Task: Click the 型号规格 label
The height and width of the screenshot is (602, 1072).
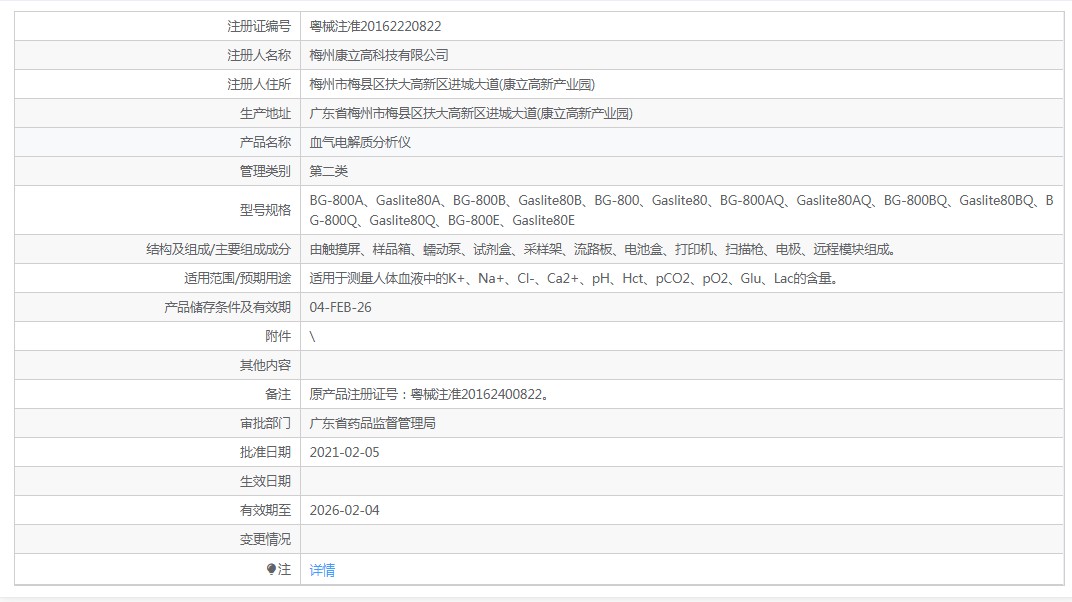Action: [265, 210]
